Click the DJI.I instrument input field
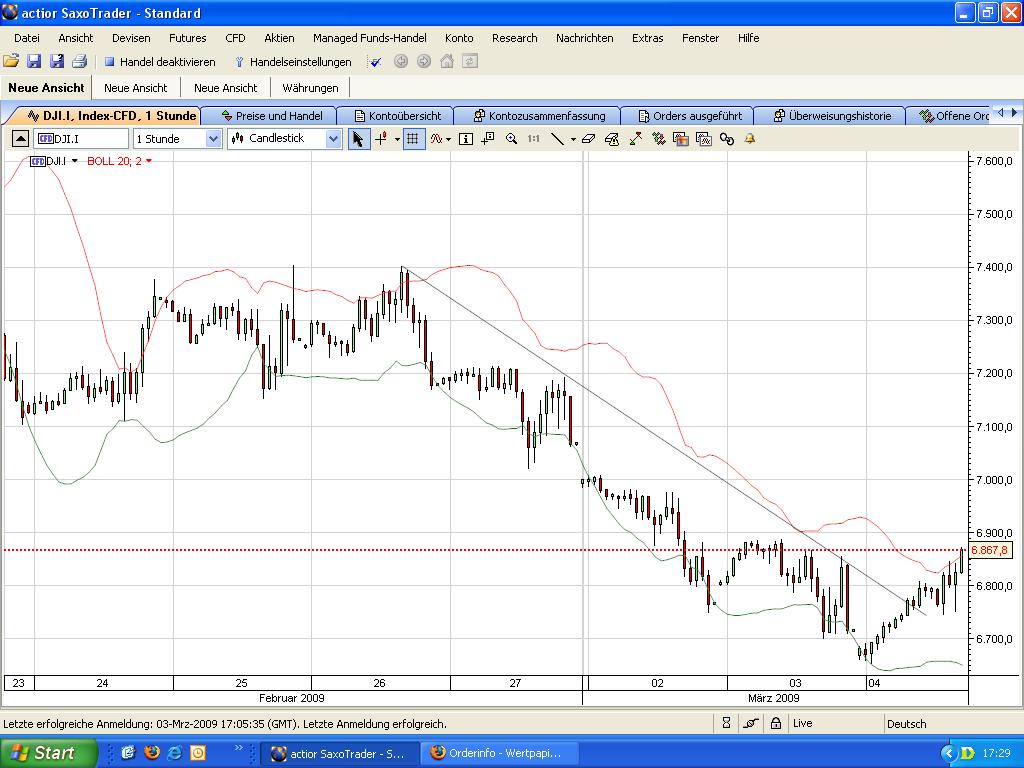Viewport: 1024px width, 768px height. (82, 139)
